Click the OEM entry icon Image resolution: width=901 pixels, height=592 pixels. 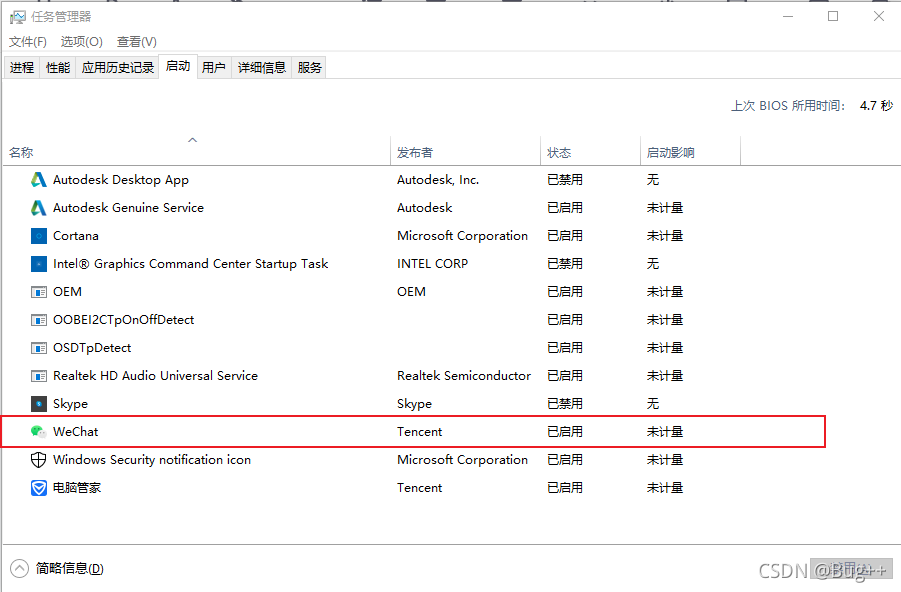click(x=38, y=292)
